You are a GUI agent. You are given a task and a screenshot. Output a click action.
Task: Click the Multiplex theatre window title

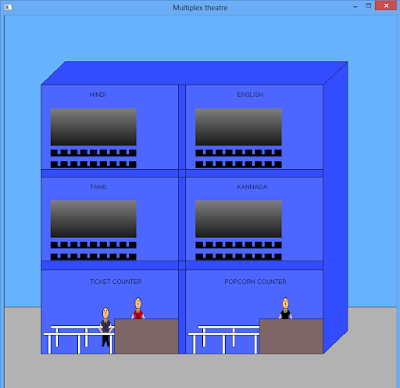point(200,8)
